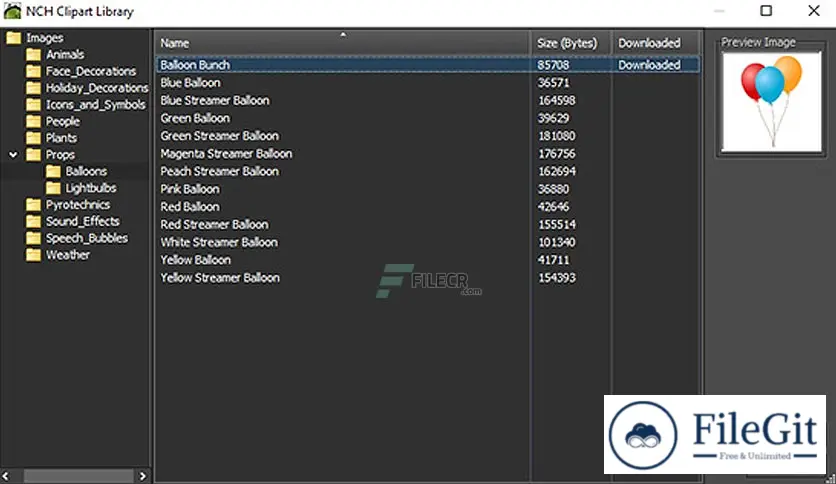This screenshot has width=836, height=484.
Task: Select the Lightbulbs subfolder label
Action: pyautogui.click(x=91, y=188)
